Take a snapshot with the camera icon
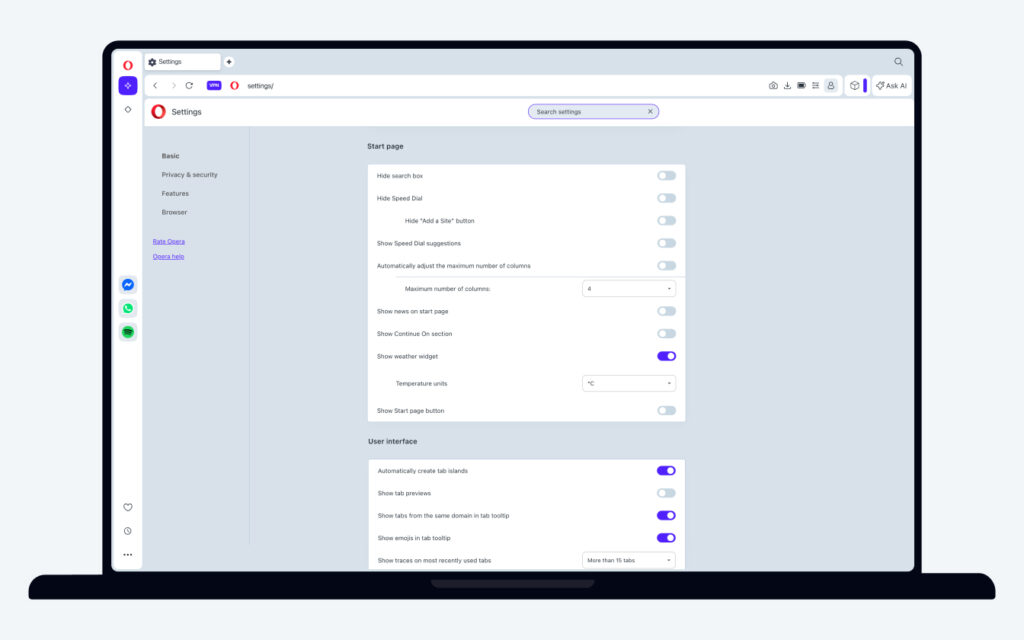The width and height of the screenshot is (1024, 640). coord(773,86)
